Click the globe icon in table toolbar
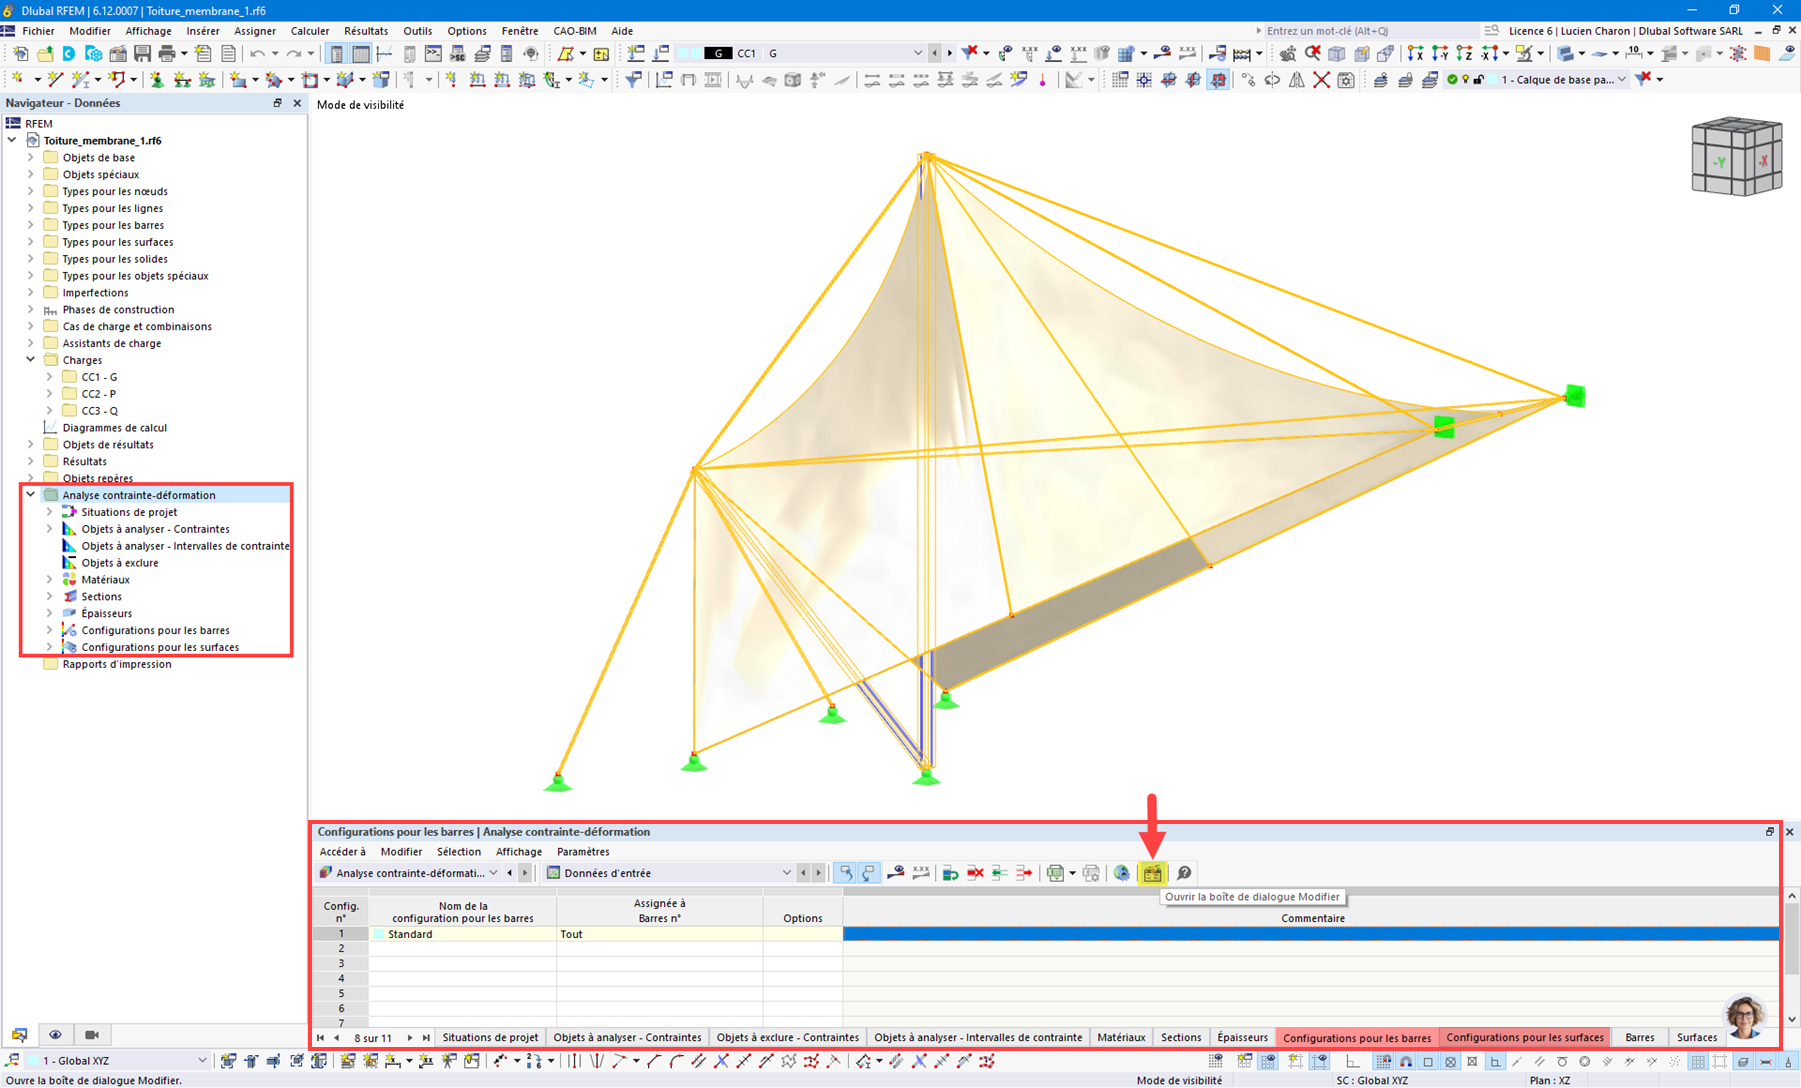The height and width of the screenshot is (1088, 1801). pos(1122,873)
